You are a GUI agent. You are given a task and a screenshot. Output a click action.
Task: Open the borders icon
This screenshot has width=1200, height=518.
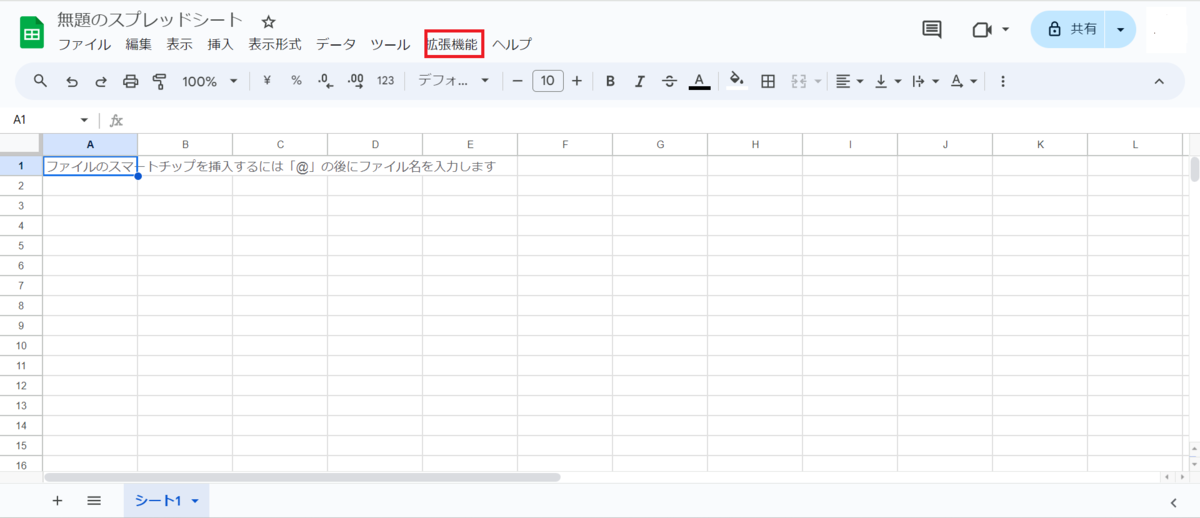click(x=768, y=81)
